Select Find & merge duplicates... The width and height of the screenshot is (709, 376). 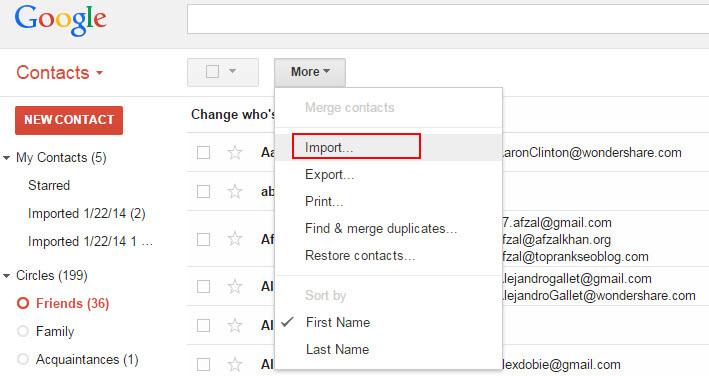coord(381,229)
